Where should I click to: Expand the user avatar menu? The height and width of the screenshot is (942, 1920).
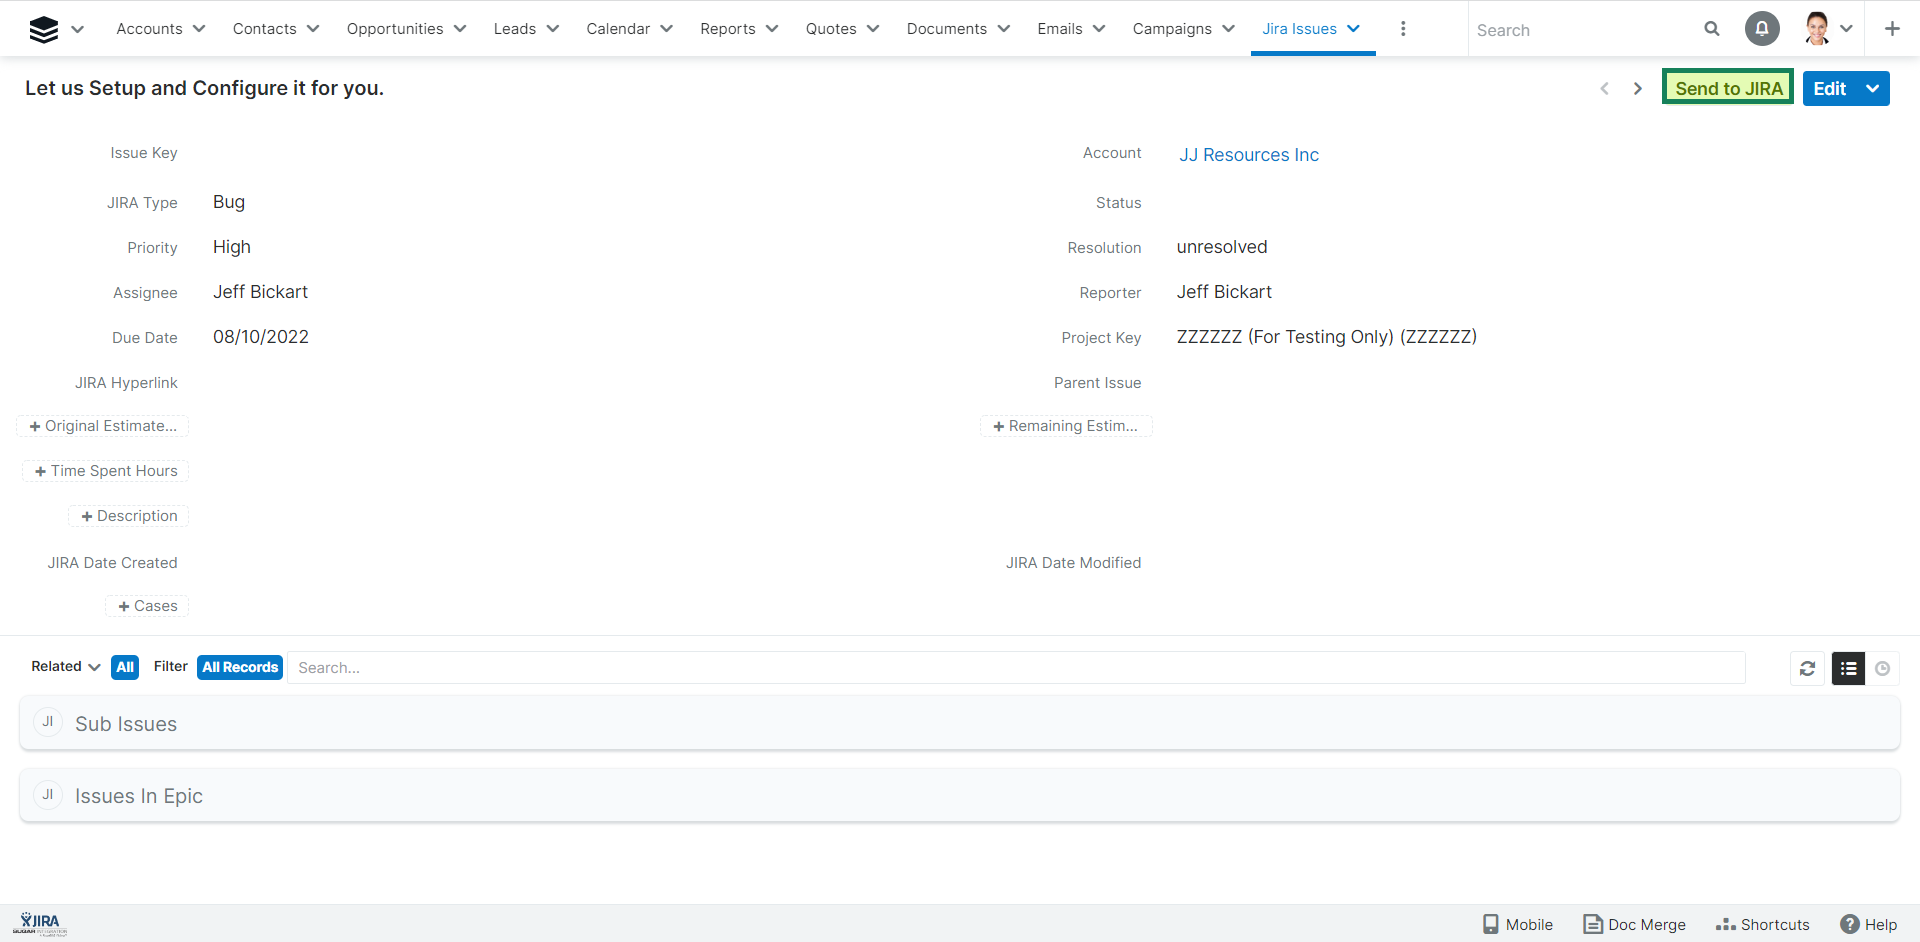[x=1829, y=29]
